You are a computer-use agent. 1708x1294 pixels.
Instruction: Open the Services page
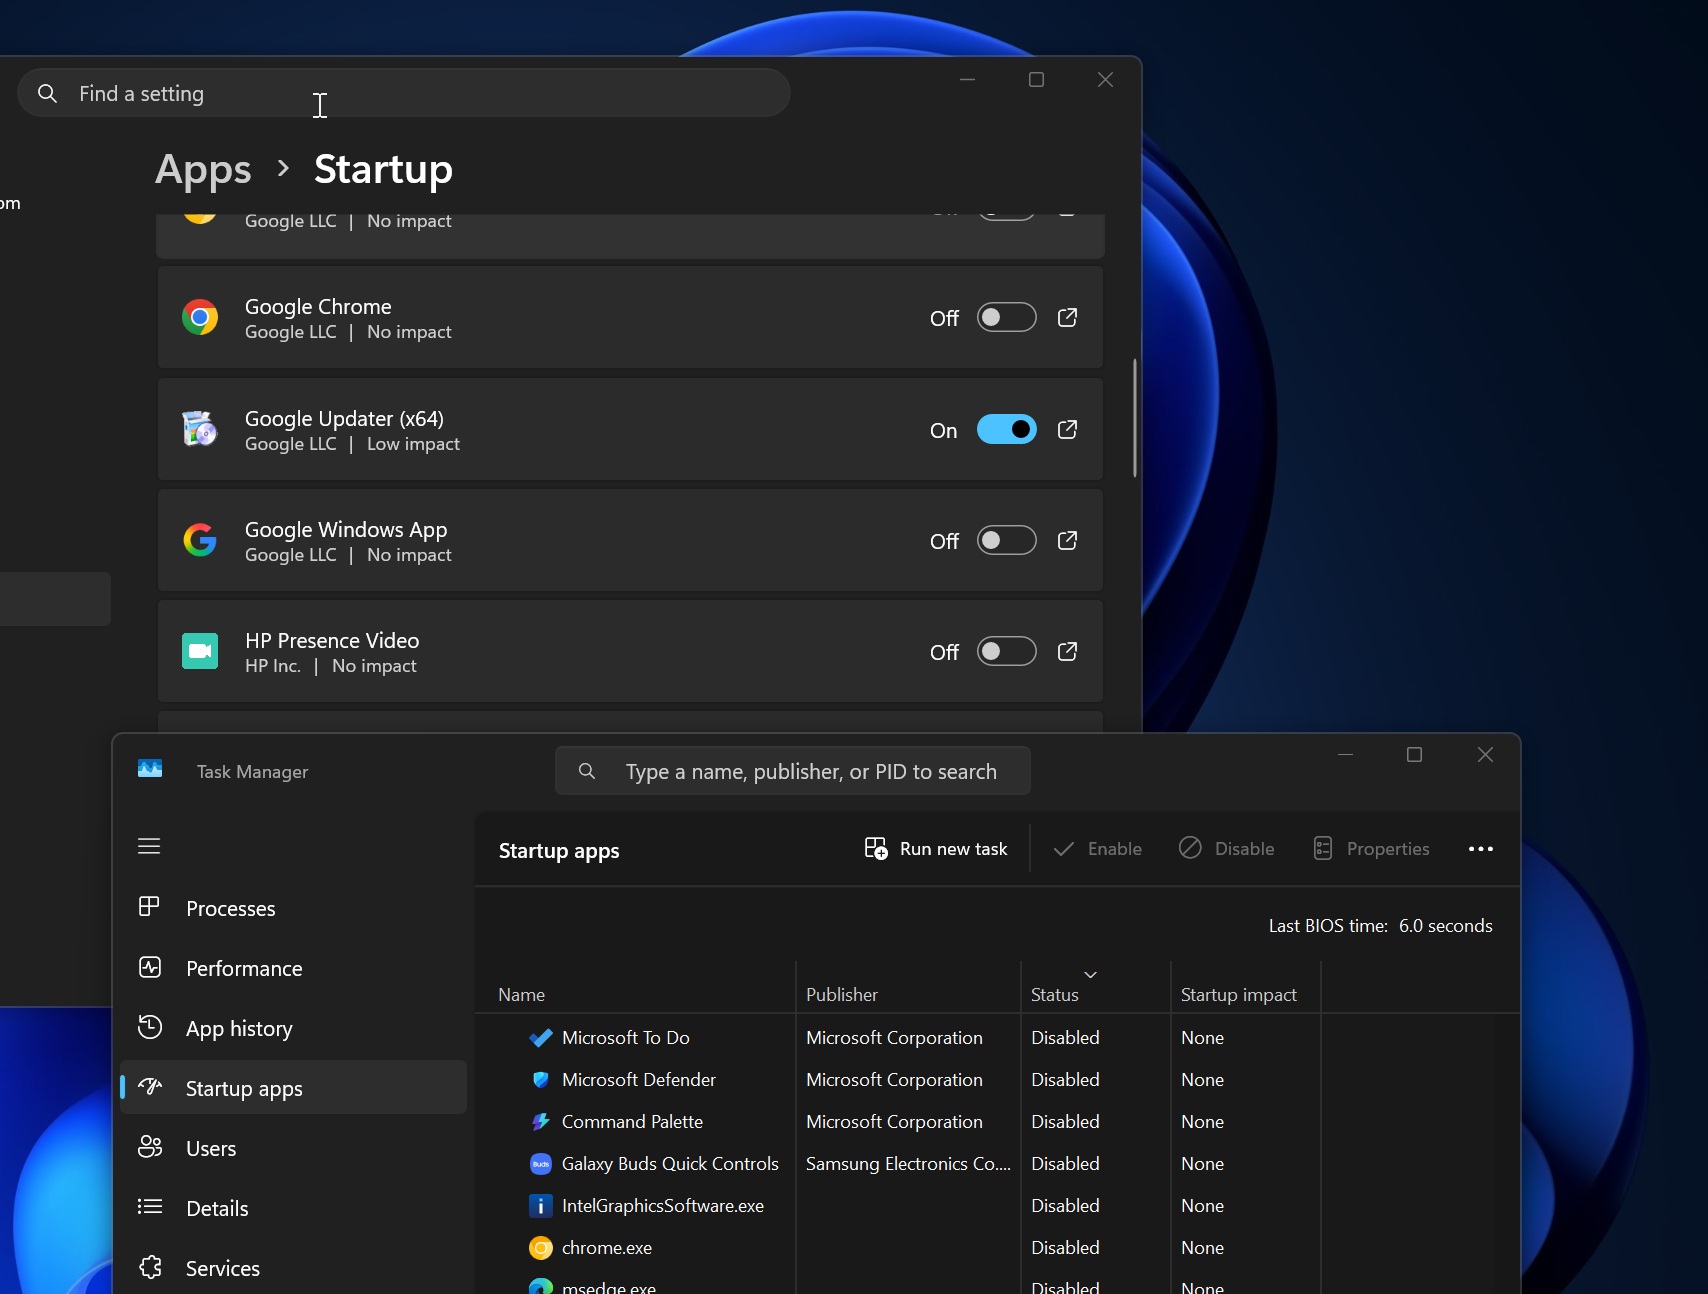tap(293, 1268)
